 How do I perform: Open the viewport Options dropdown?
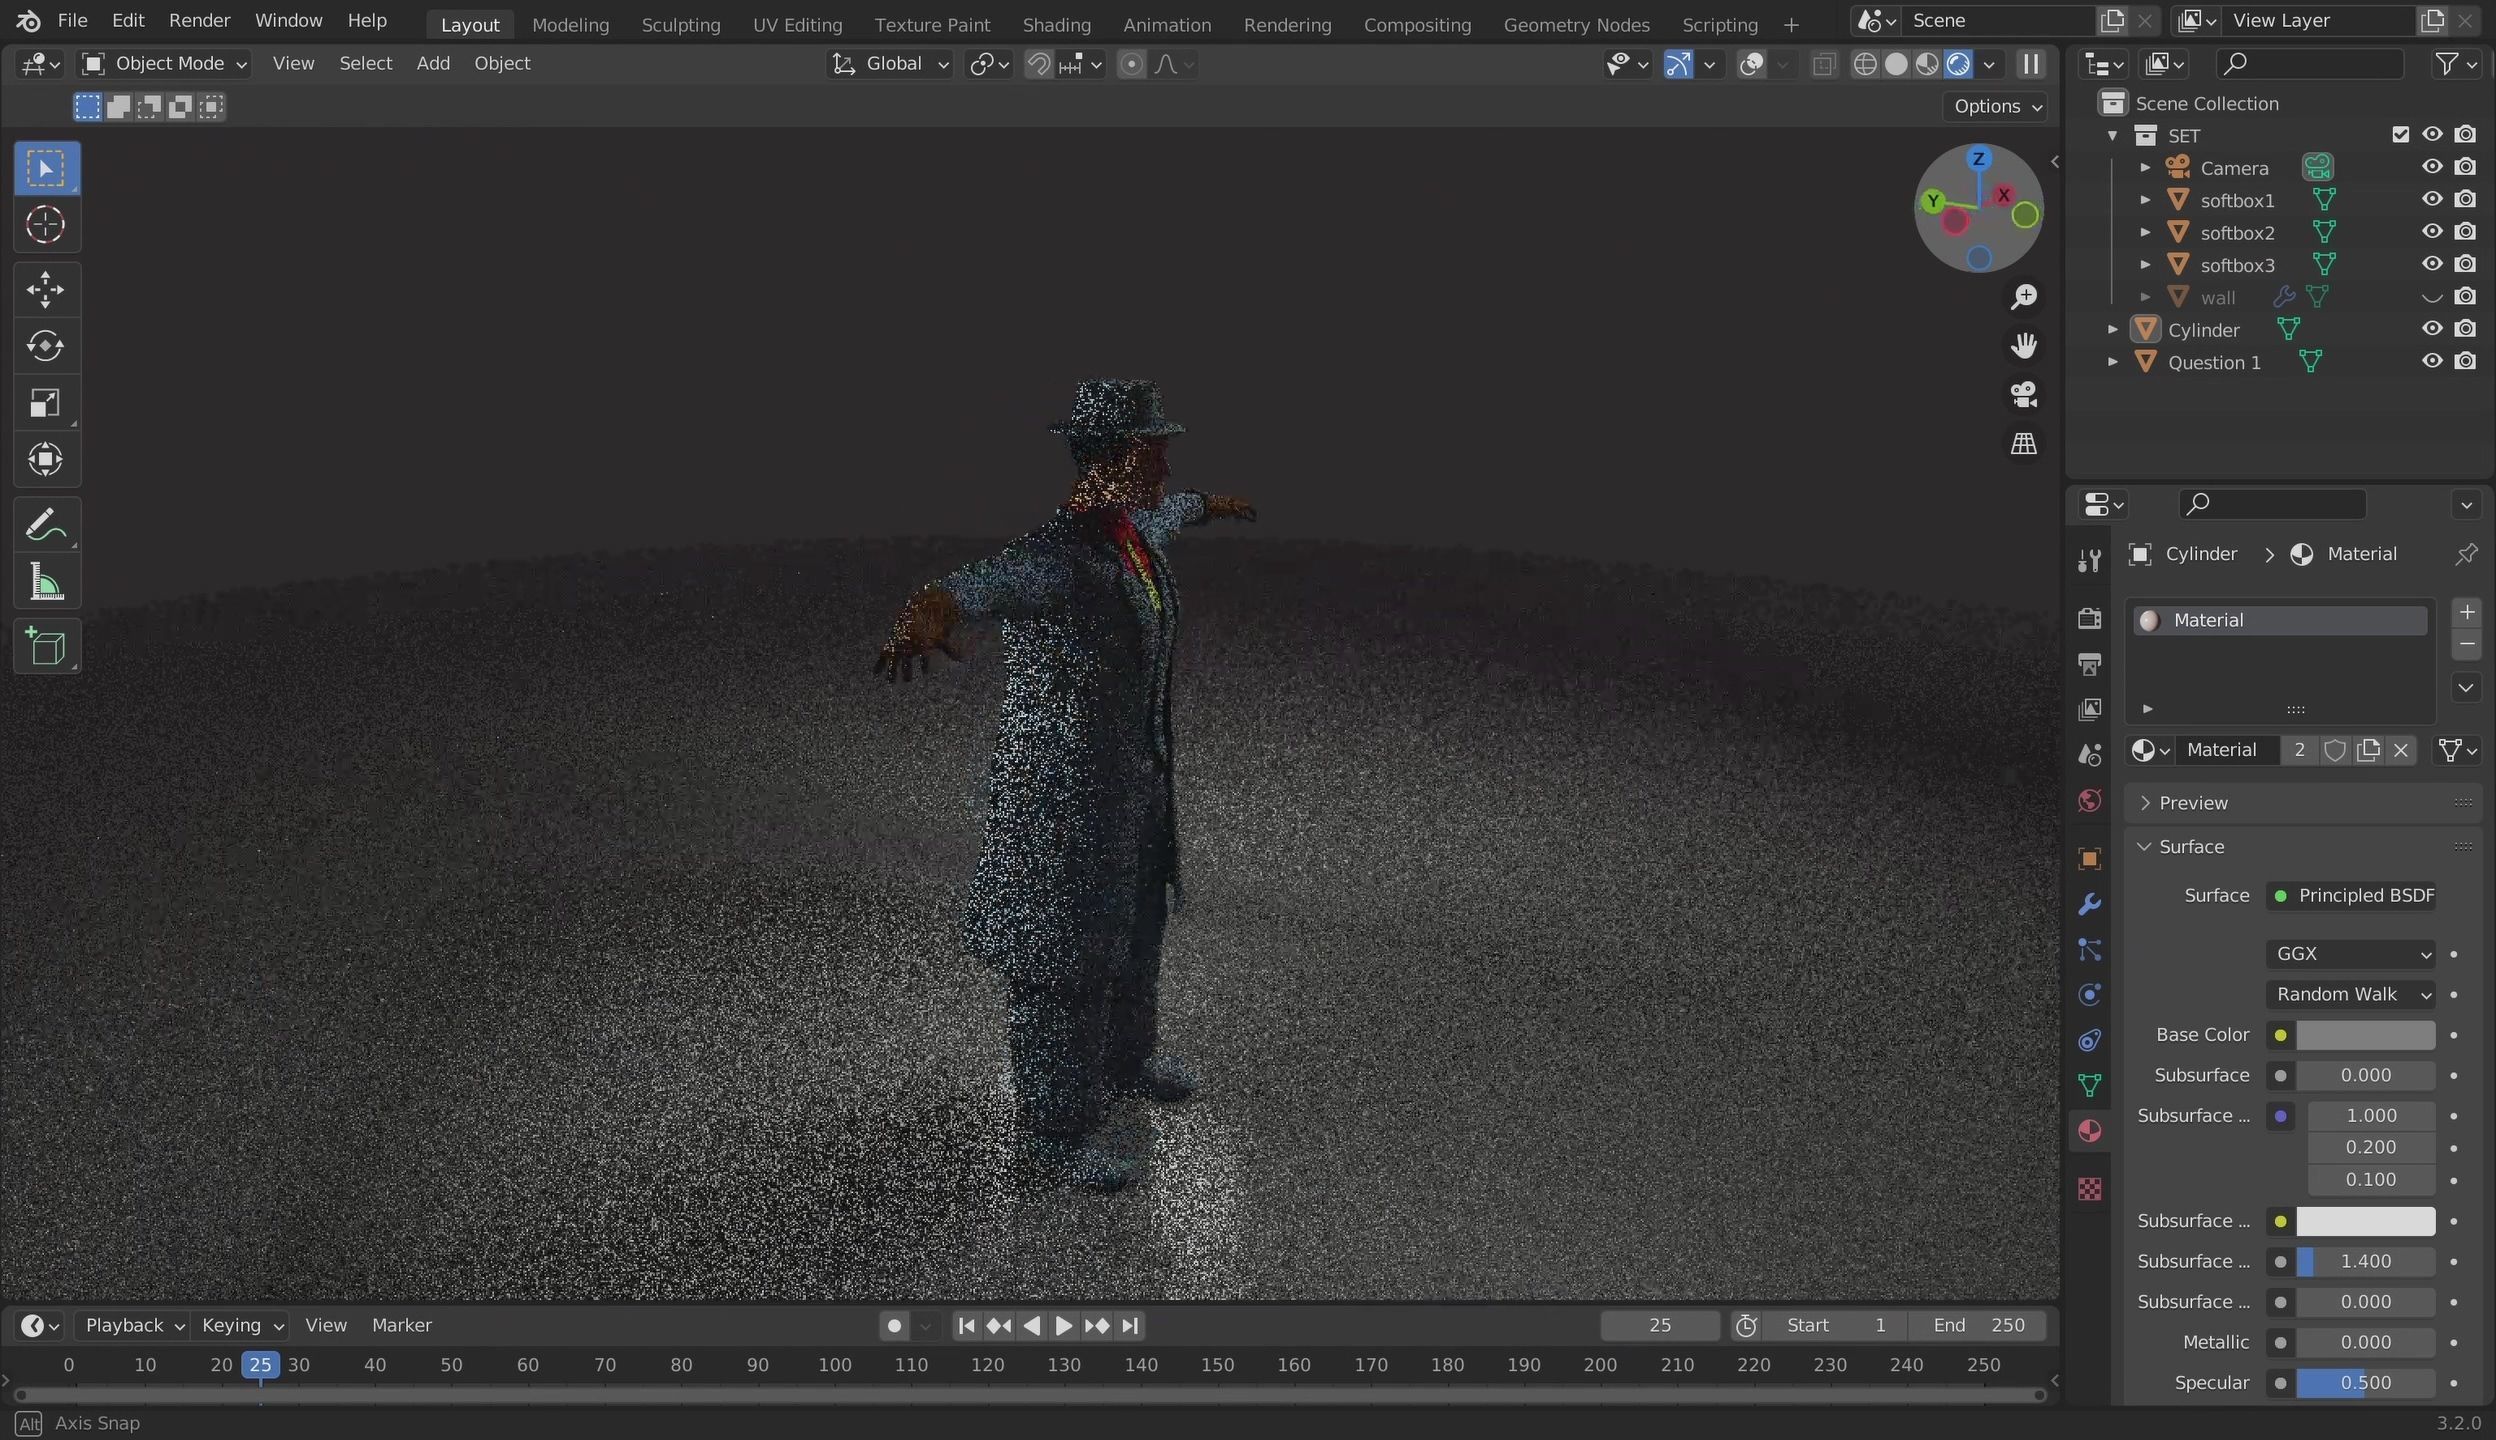[x=1996, y=106]
